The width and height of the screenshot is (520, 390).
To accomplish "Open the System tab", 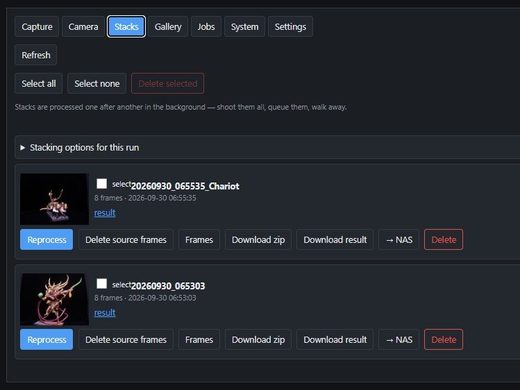I will (245, 27).
